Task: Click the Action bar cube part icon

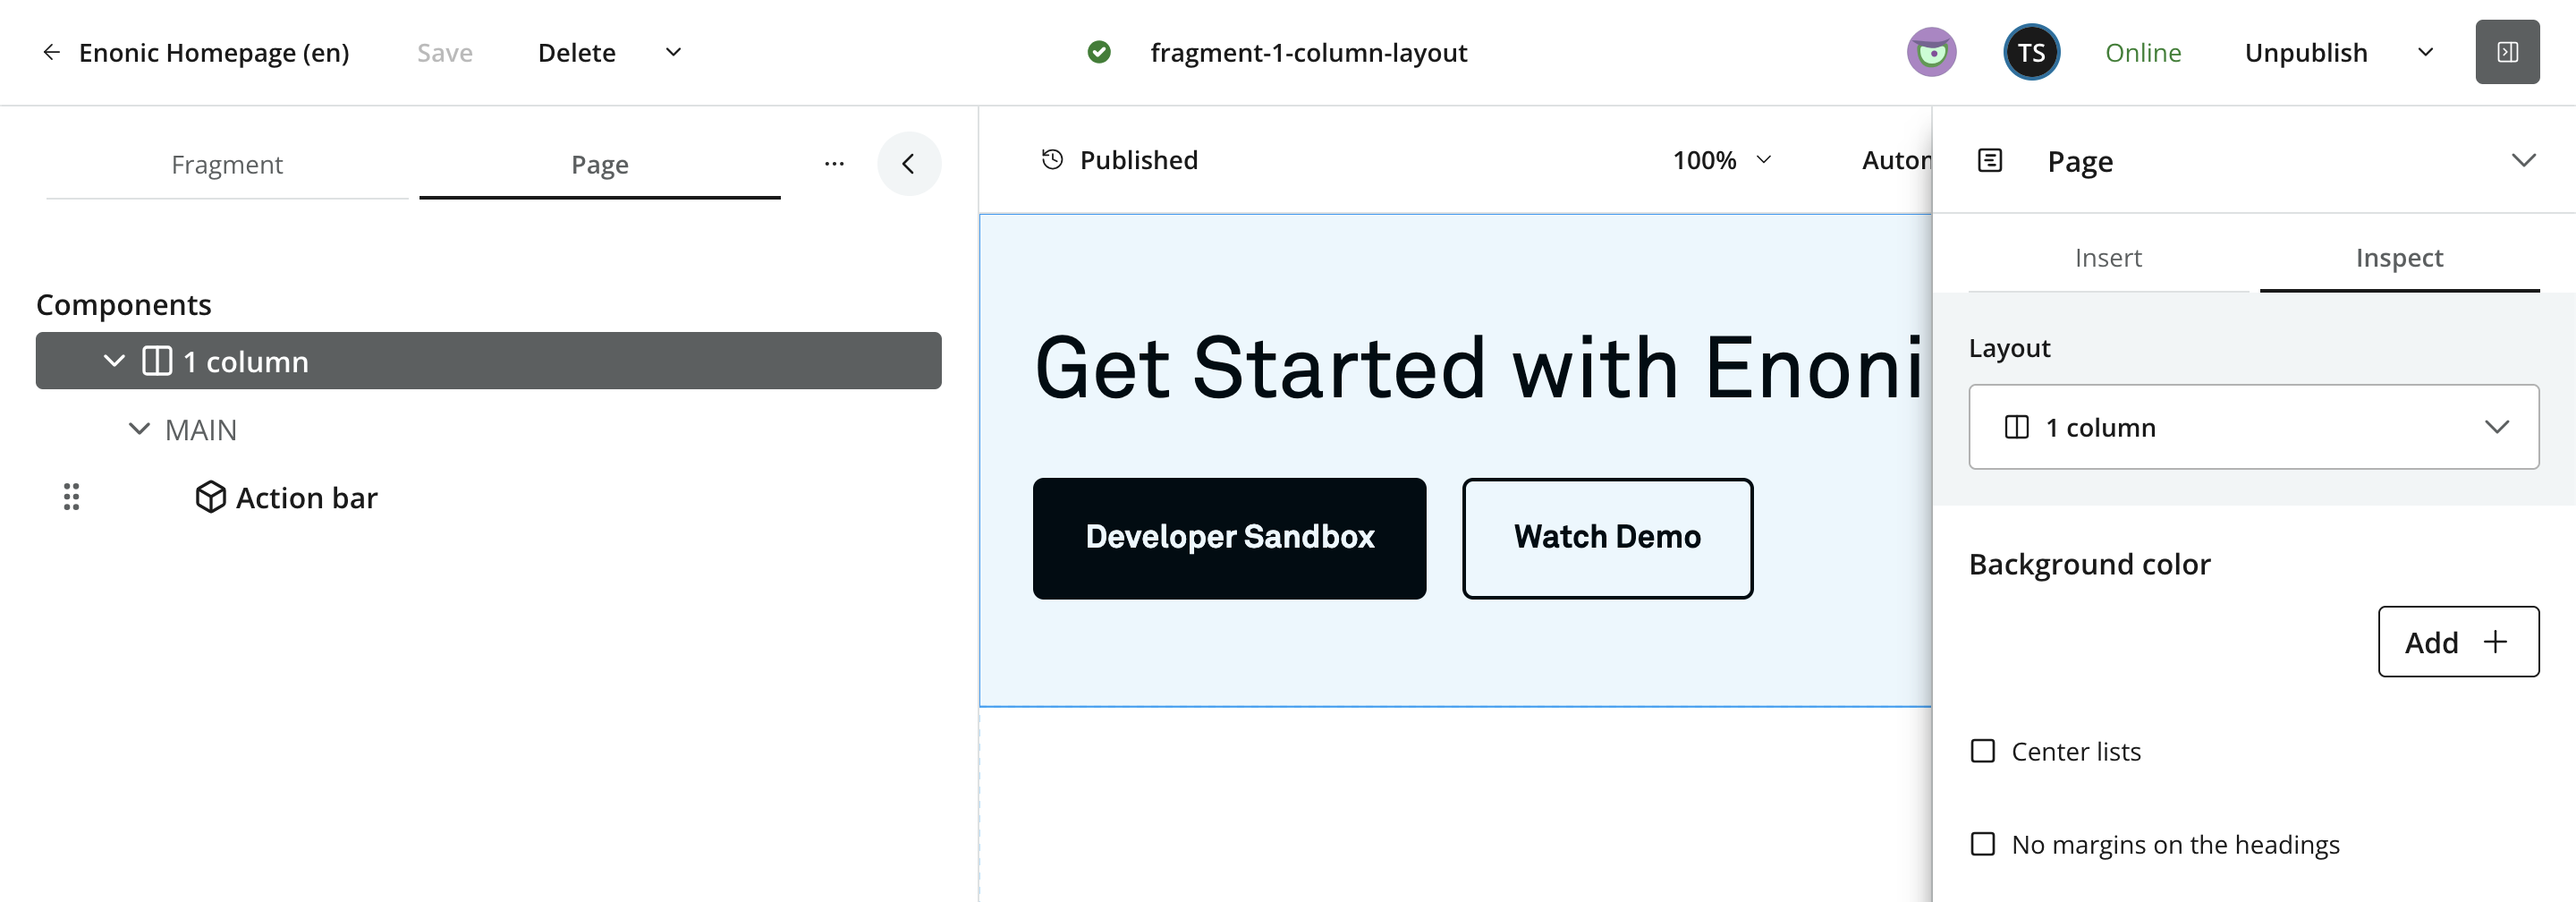Action: pyautogui.click(x=210, y=497)
